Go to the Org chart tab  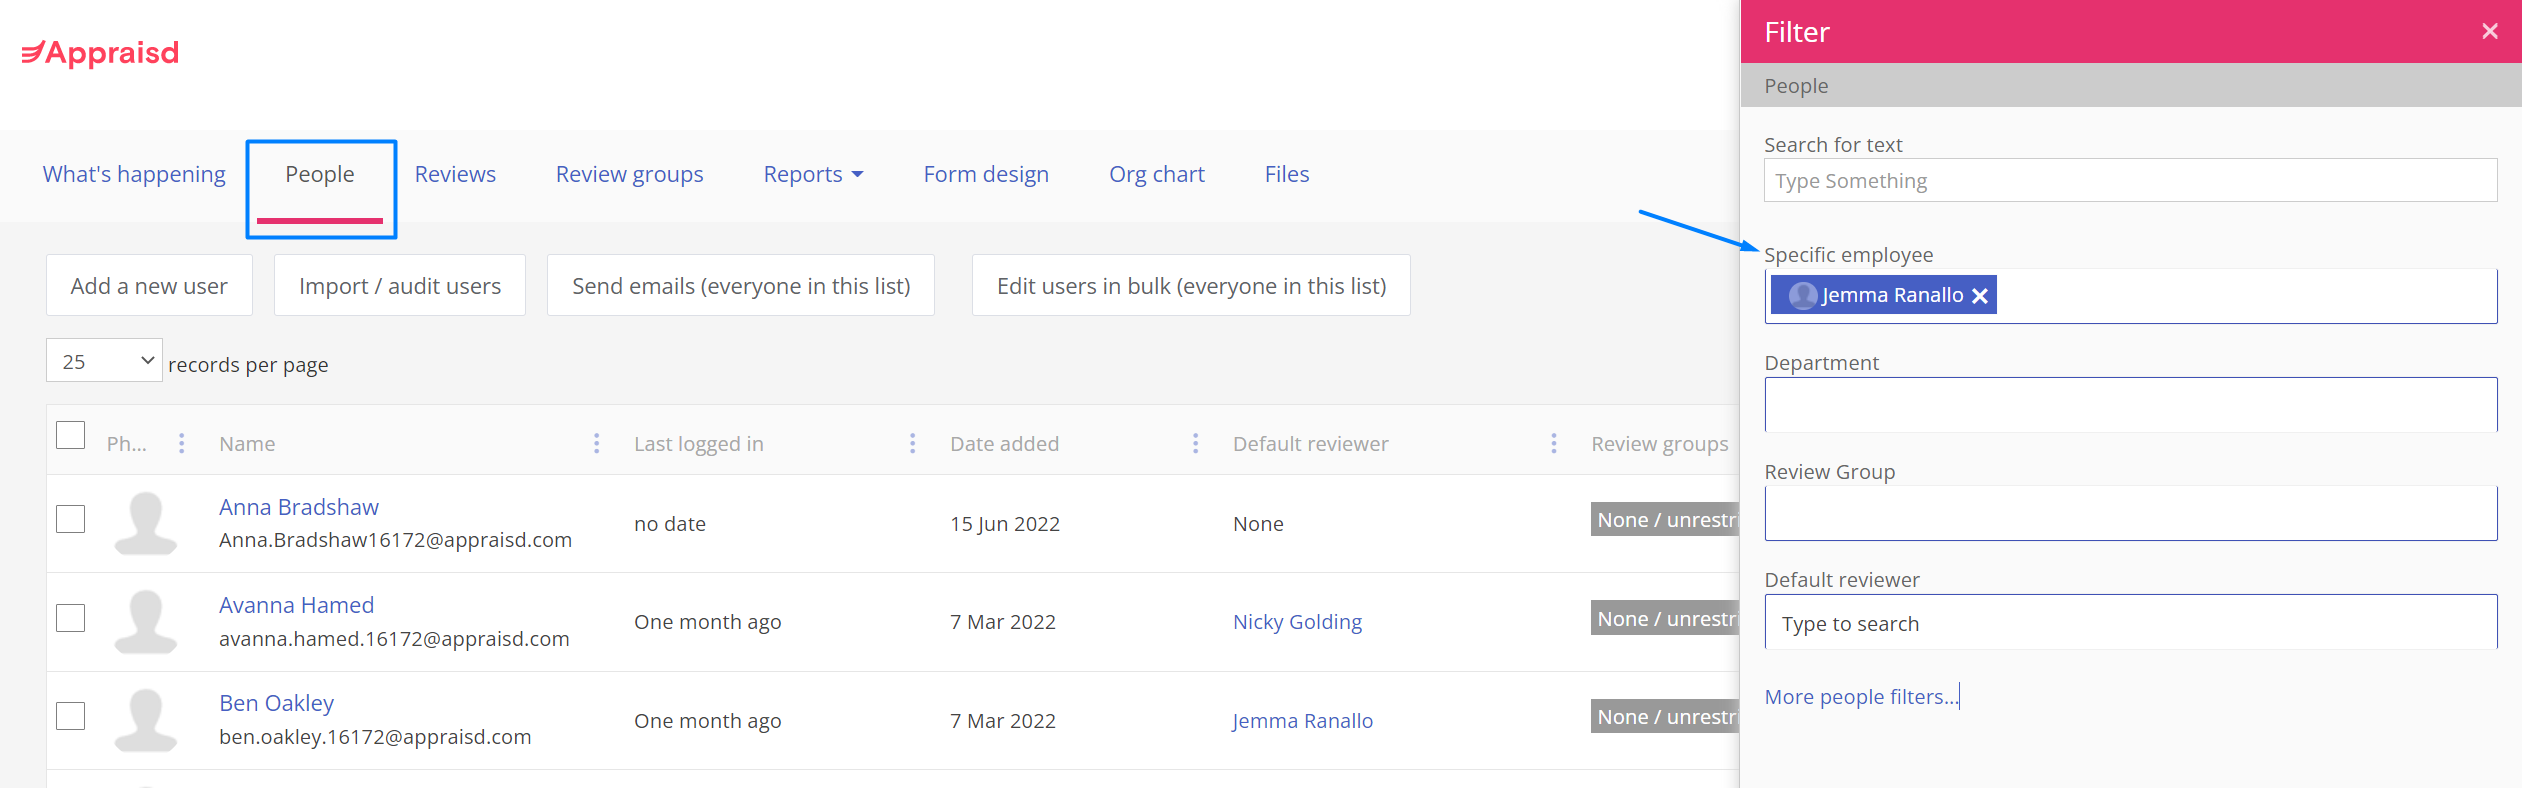click(1157, 174)
